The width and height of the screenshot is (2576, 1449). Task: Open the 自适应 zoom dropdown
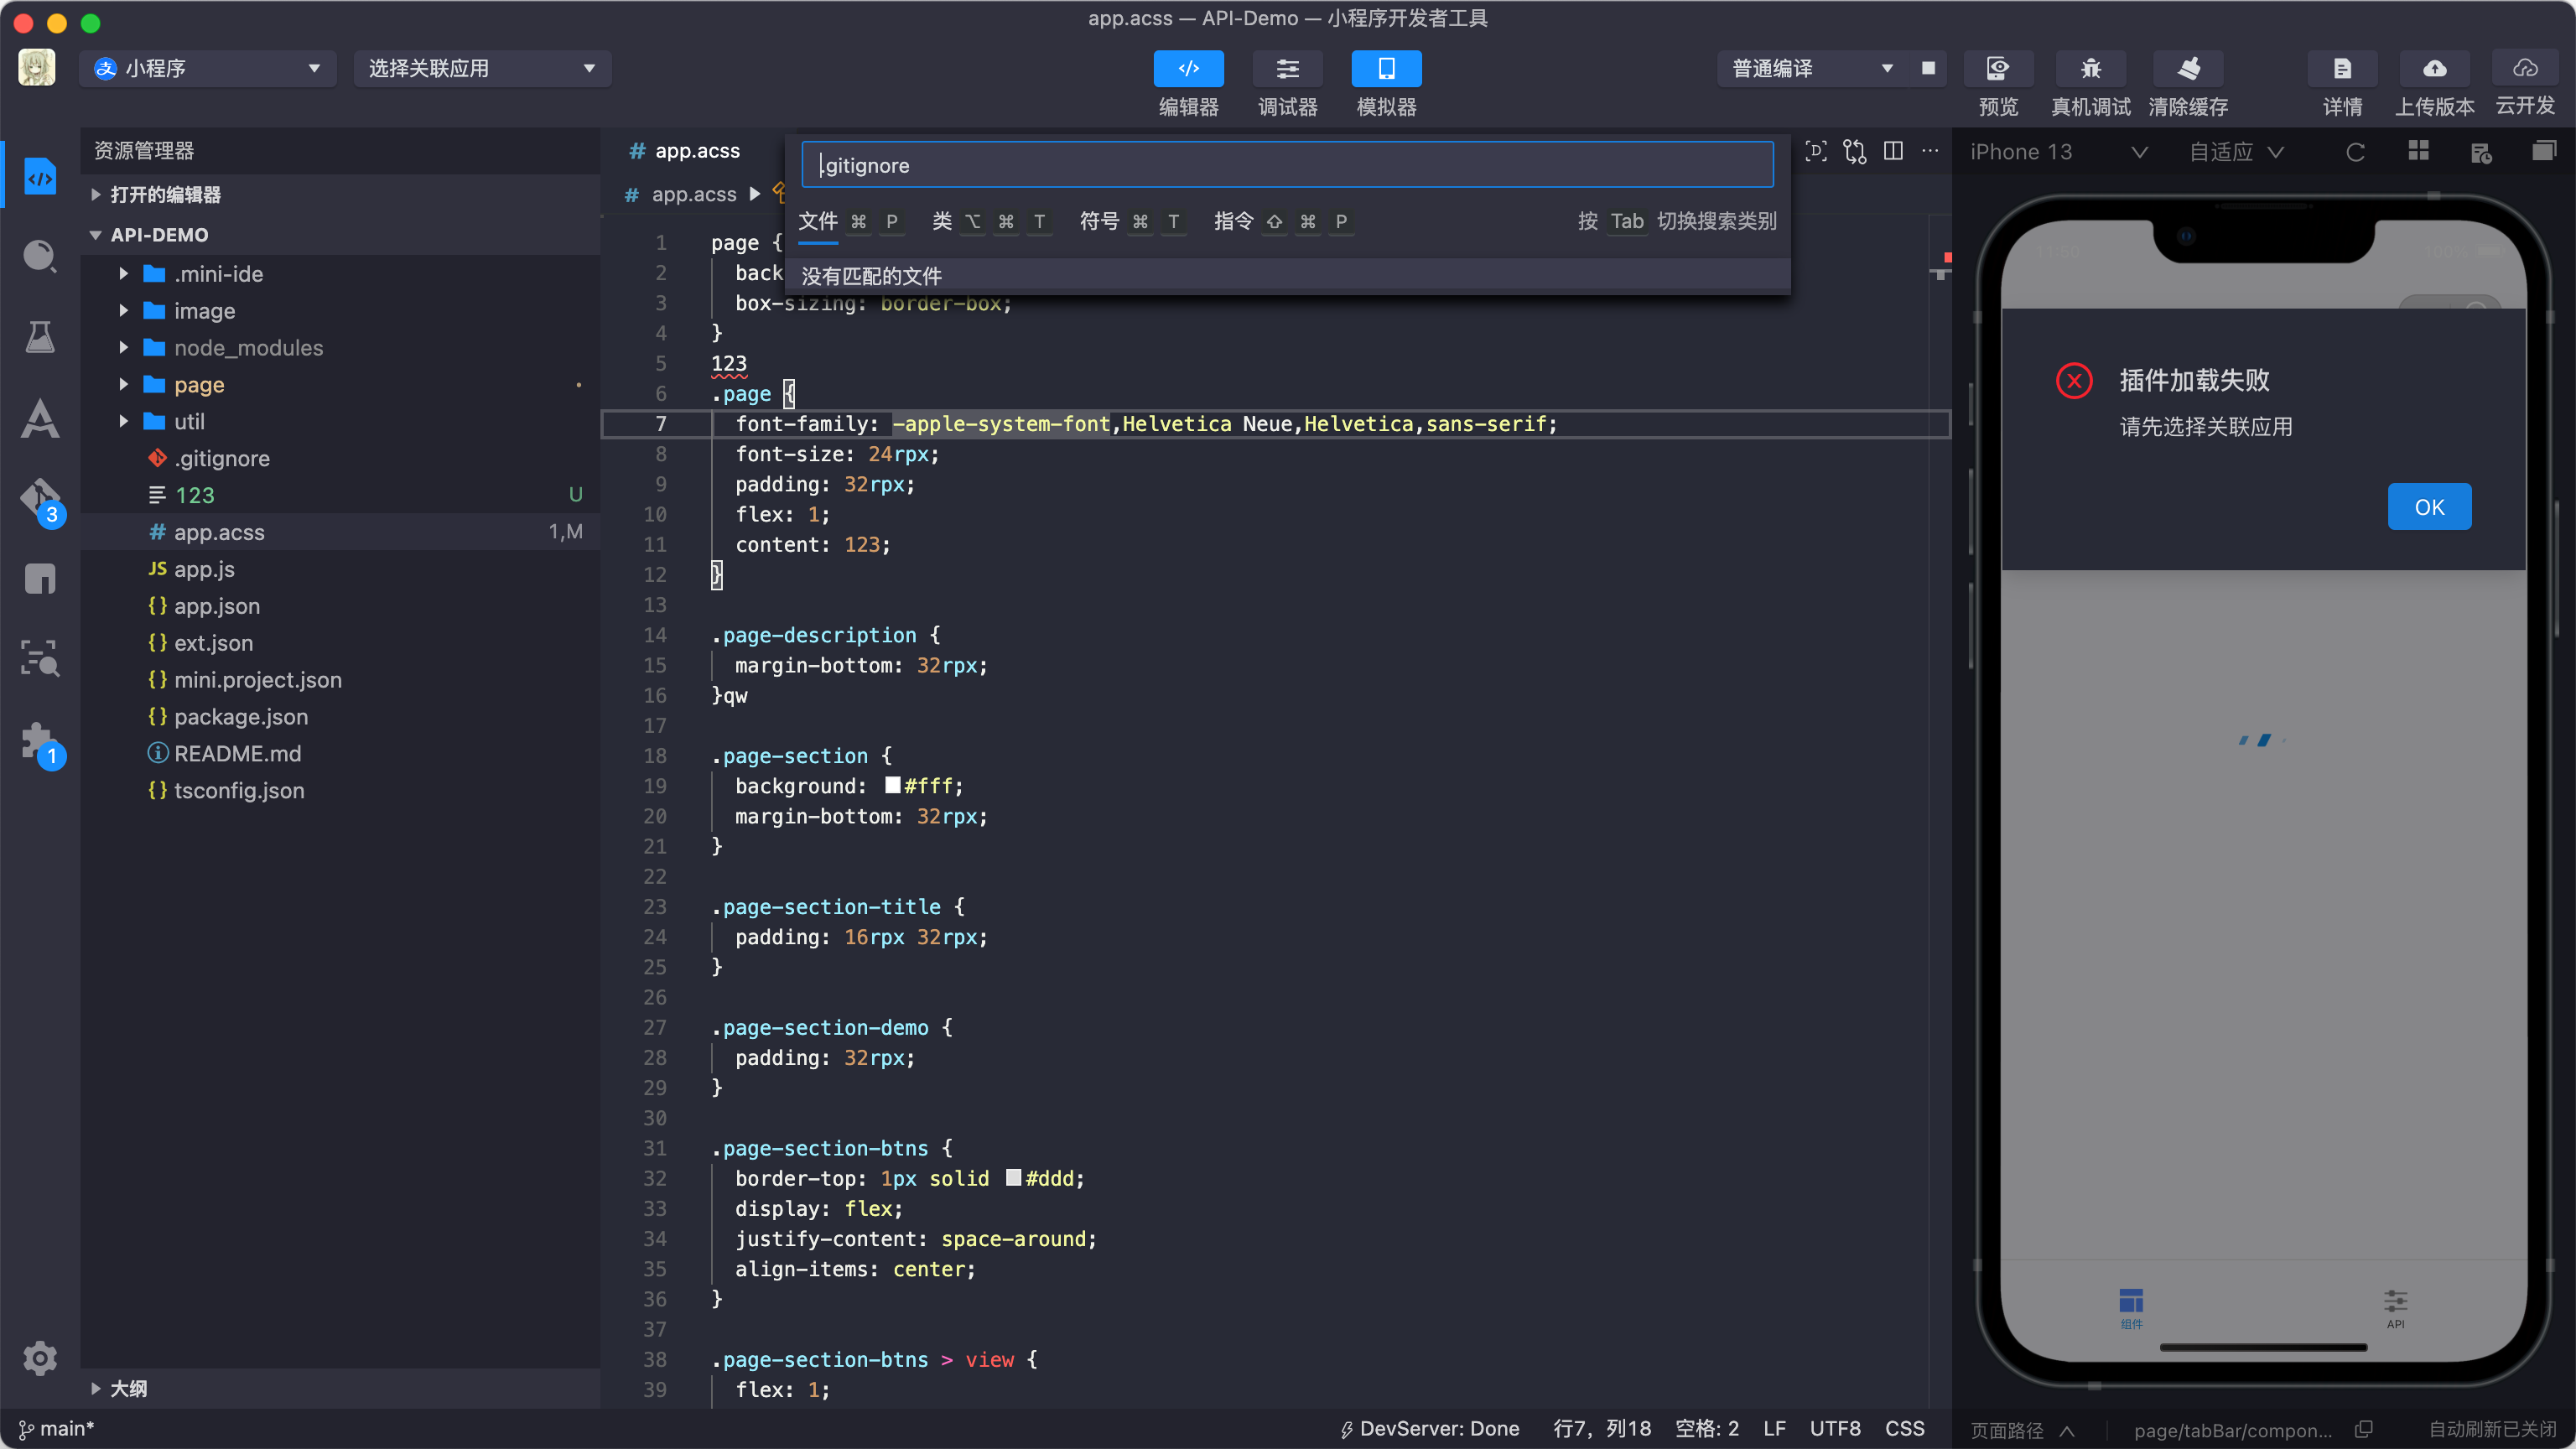pos(2236,152)
